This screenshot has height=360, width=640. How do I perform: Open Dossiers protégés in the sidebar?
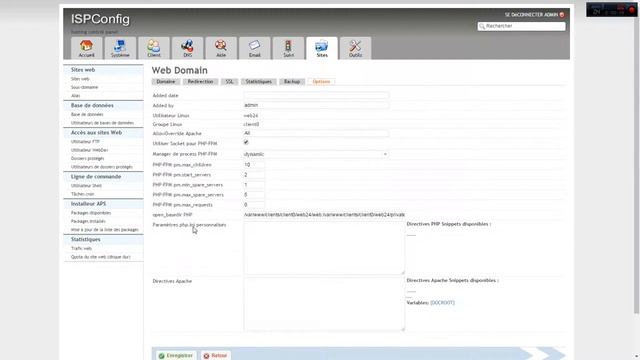pos(87,158)
